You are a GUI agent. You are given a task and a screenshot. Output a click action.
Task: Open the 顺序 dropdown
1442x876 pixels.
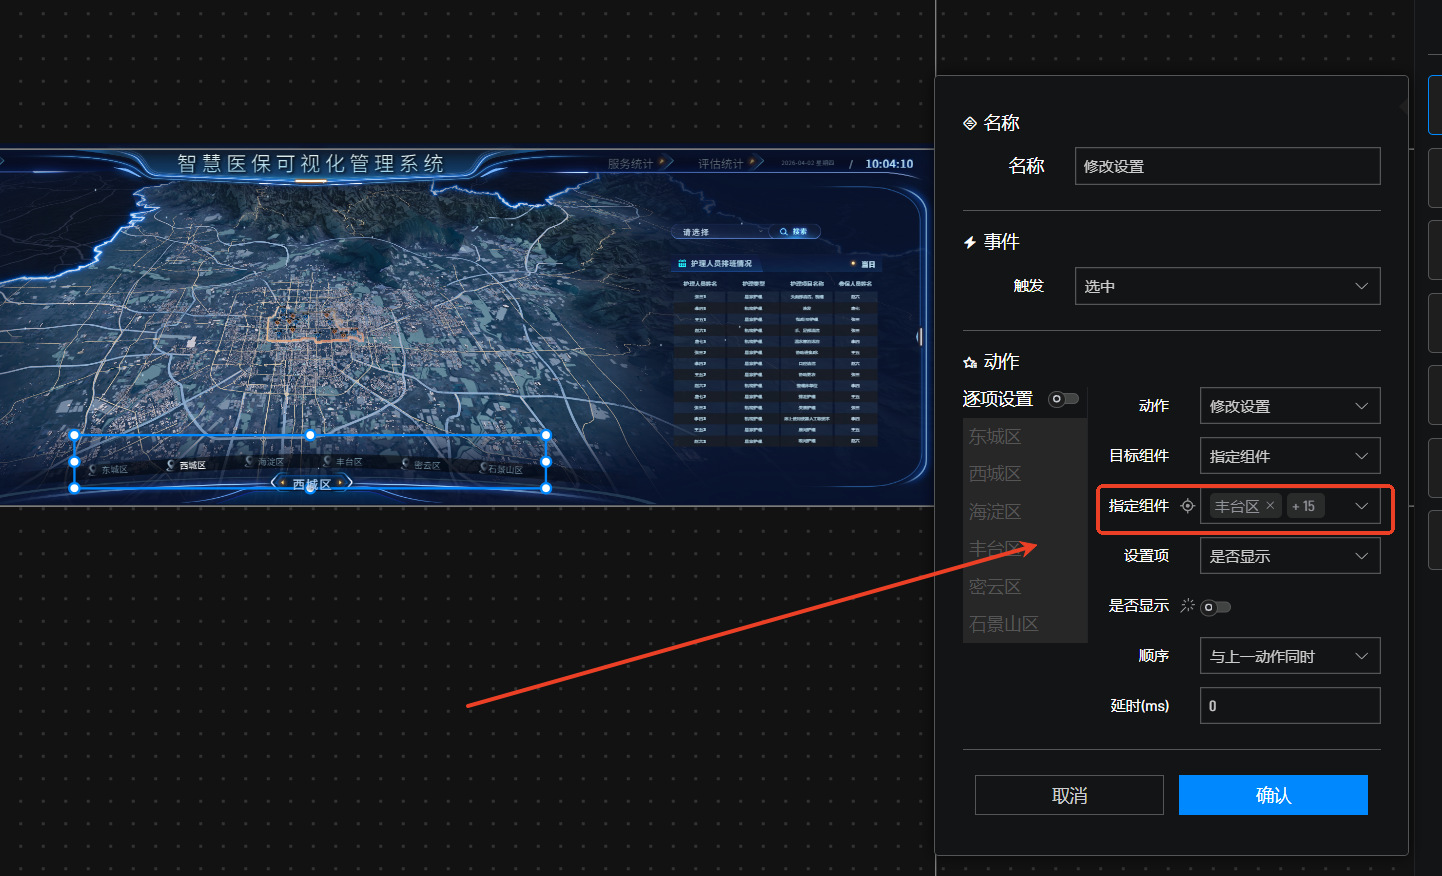pos(1289,656)
